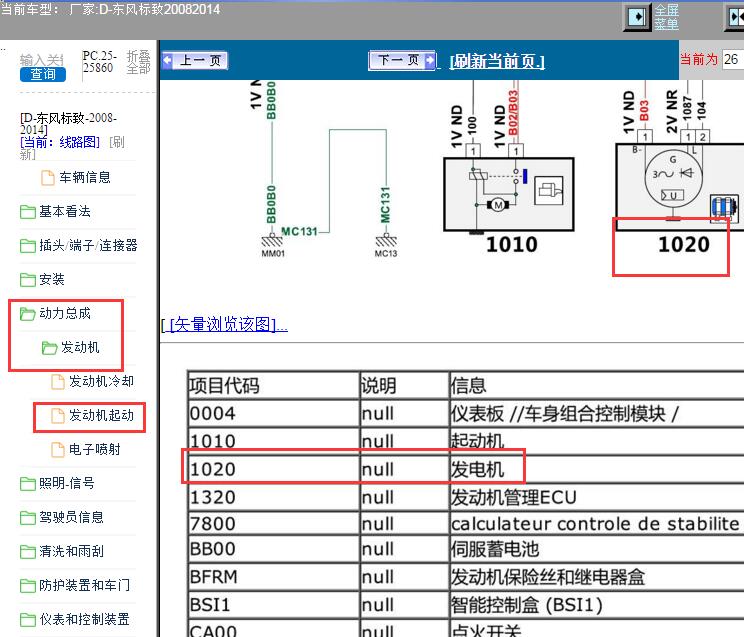Click the 查询 search button
This screenshot has width=744, height=637.
point(43,74)
